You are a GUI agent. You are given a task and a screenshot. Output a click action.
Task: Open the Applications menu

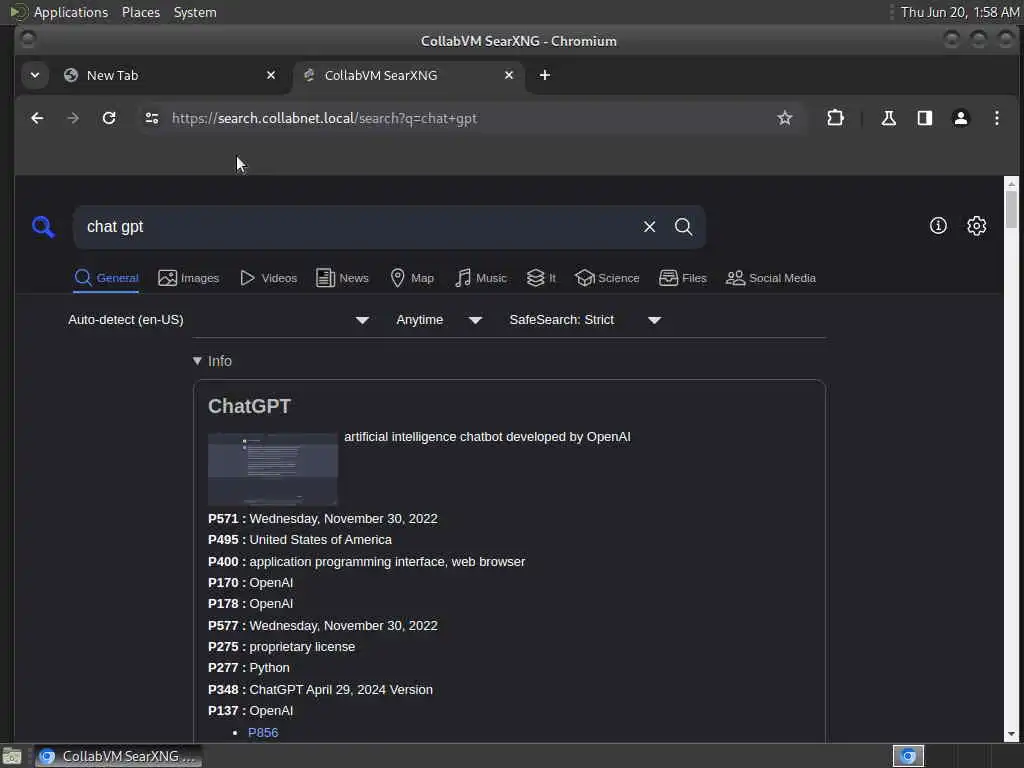tap(71, 12)
